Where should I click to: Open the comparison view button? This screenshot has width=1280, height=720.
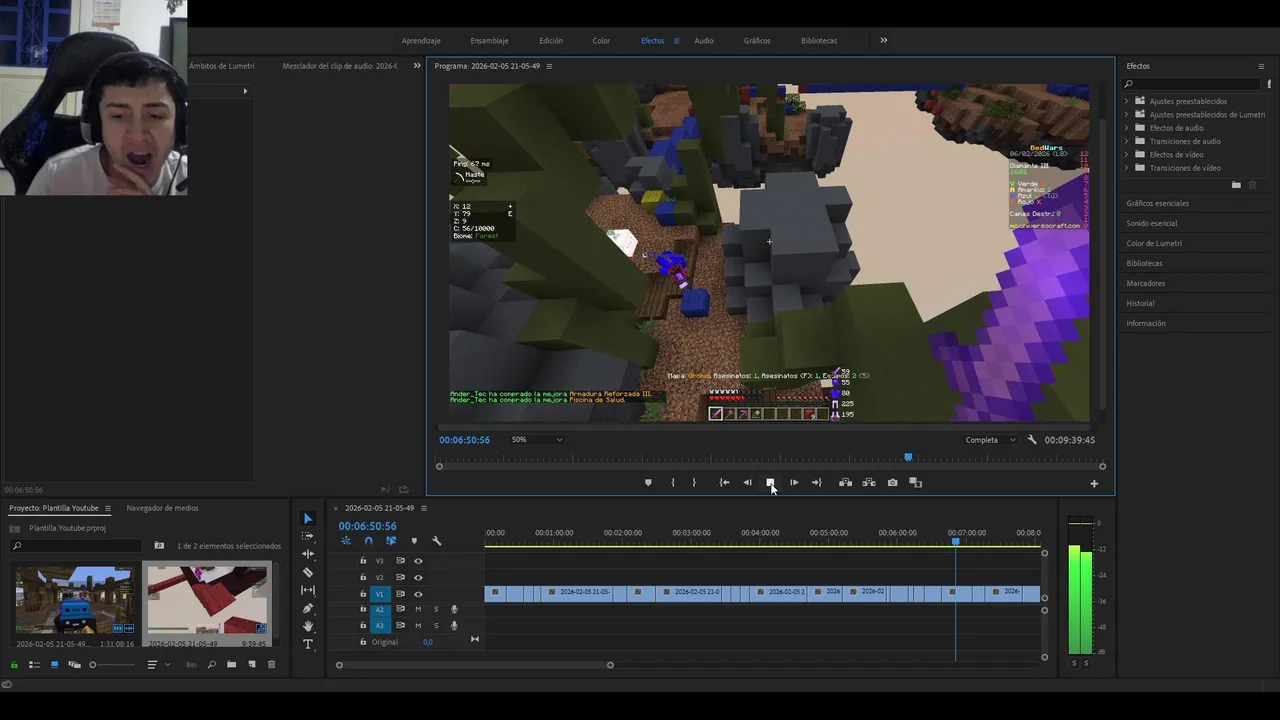point(915,483)
